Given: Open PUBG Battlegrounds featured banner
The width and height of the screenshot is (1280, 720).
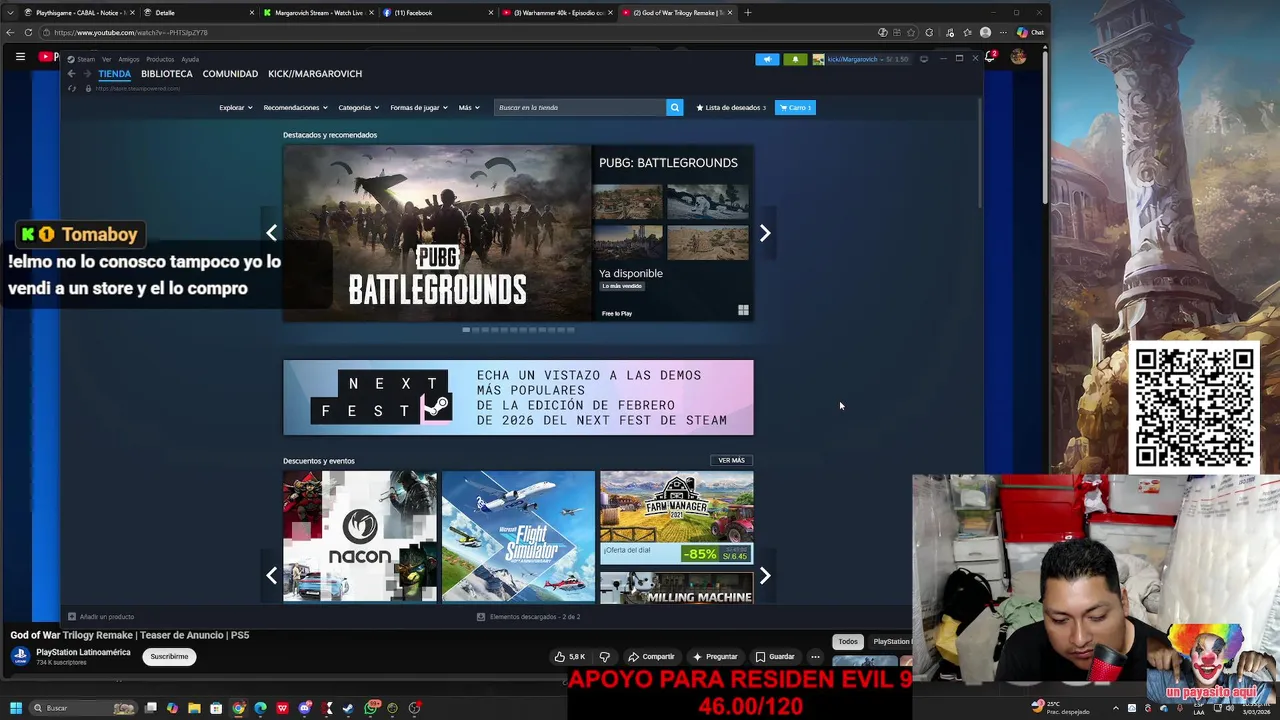Looking at the screenshot, I should pos(518,233).
